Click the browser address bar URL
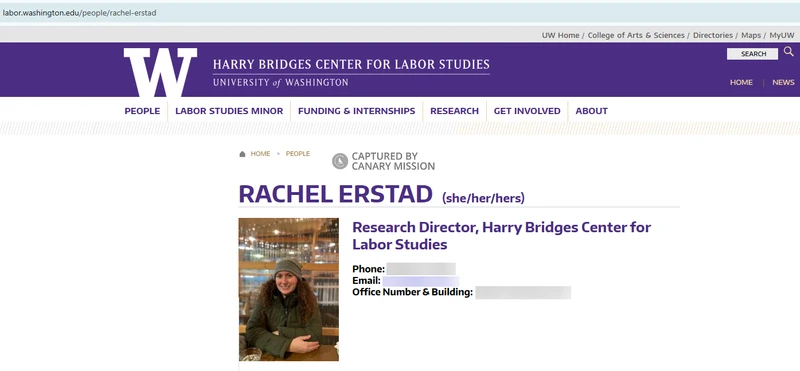 pos(80,13)
